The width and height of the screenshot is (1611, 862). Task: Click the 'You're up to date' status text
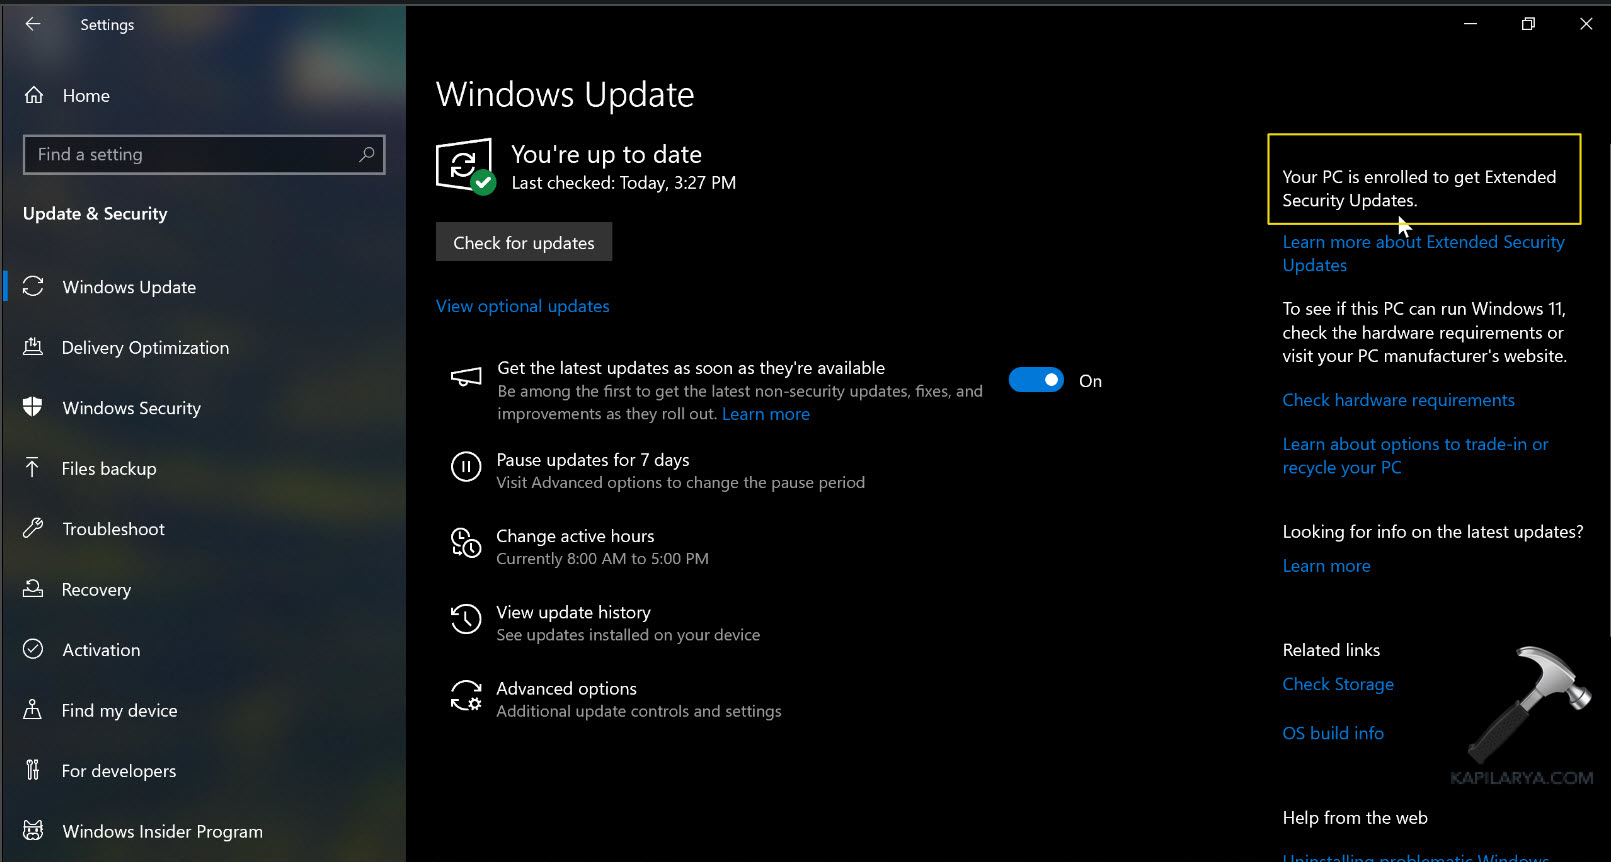606,154
